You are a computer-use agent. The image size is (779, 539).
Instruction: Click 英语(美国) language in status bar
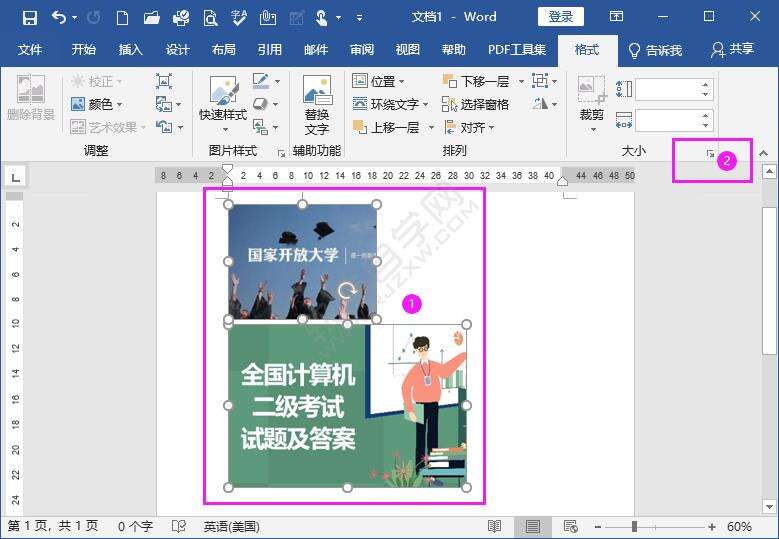tap(232, 526)
